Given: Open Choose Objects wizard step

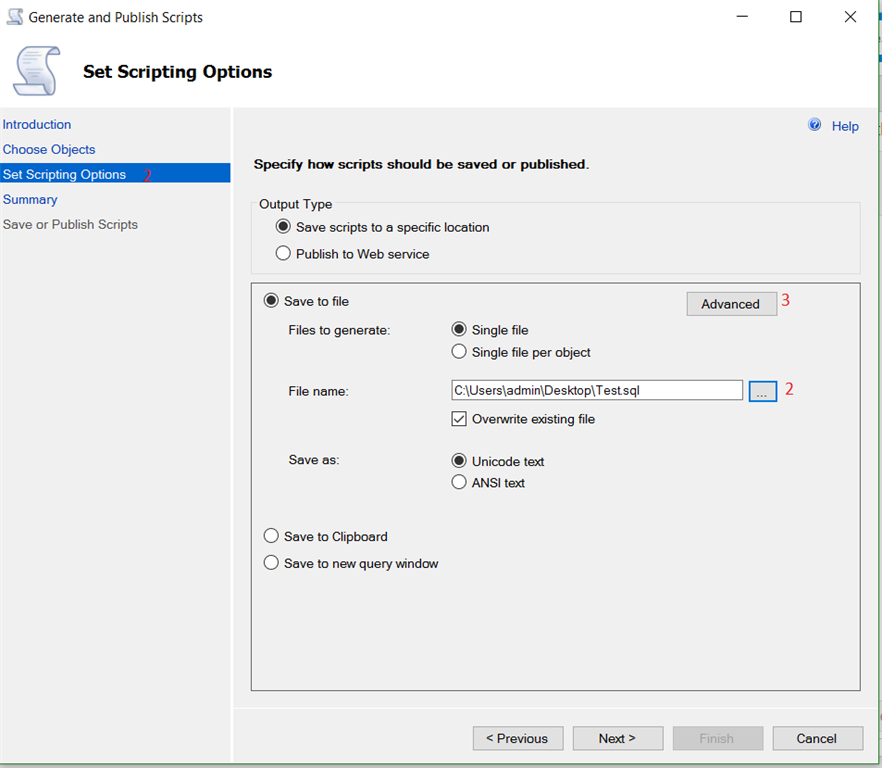Looking at the screenshot, I should click(49, 150).
